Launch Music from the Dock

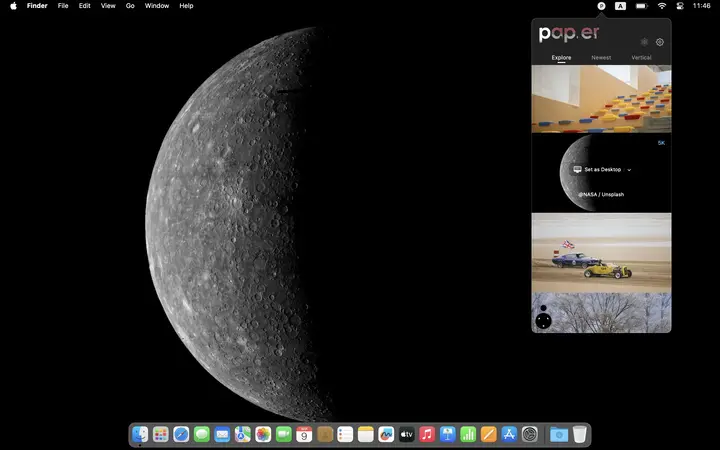427,434
